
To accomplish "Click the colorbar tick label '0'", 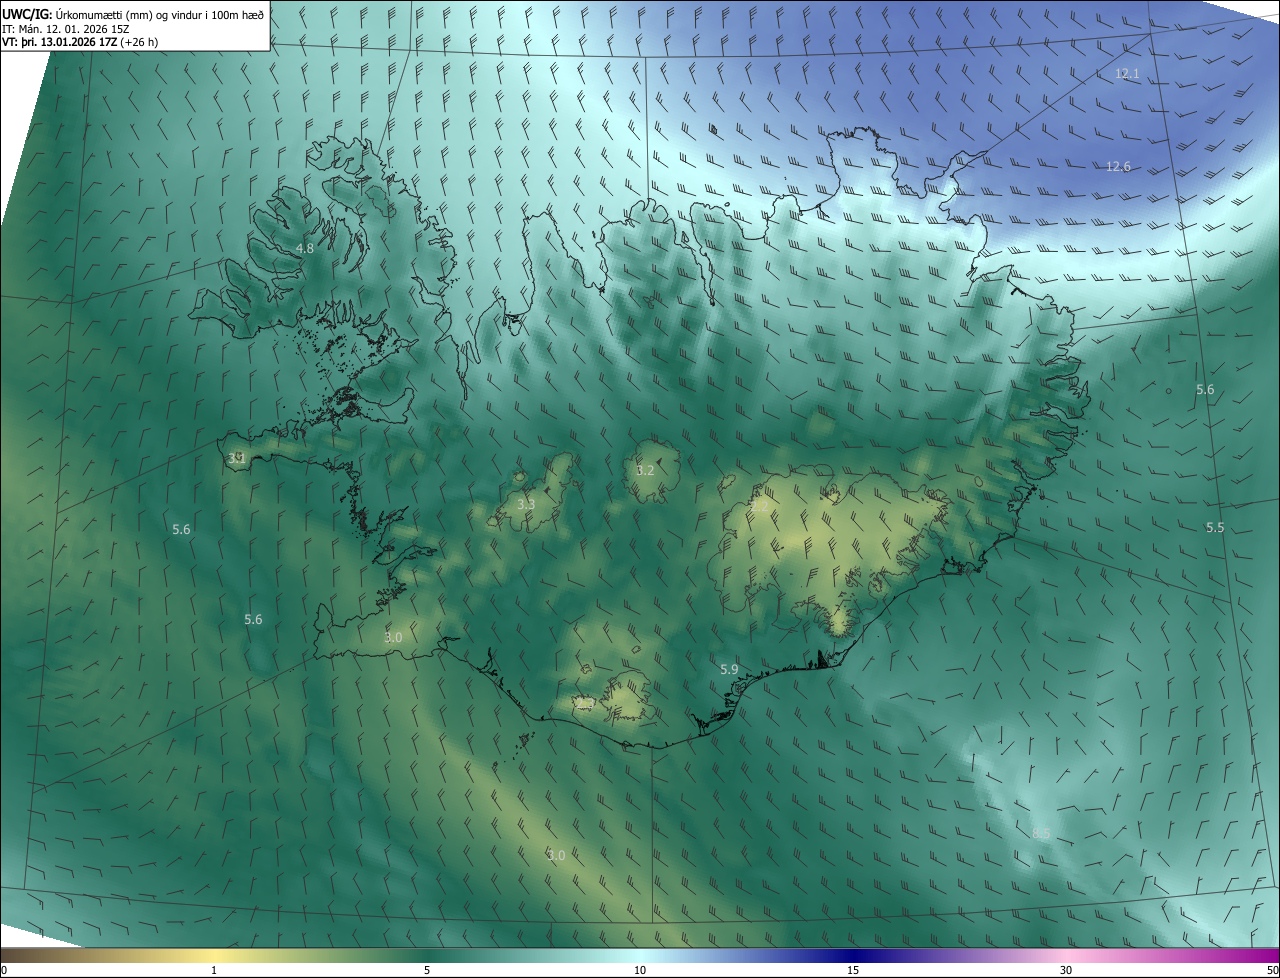I will pyautogui.click(x=4, y=970).
